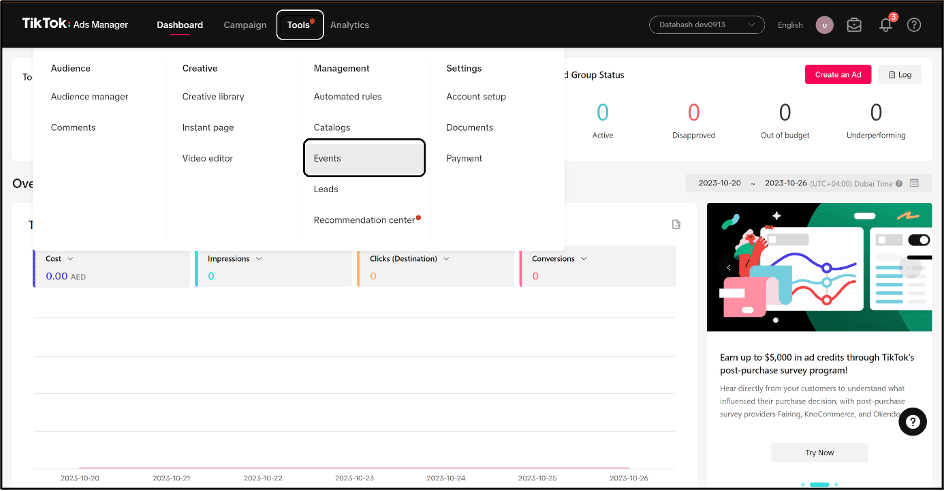Click the user avatar icon
945x491 pixels.
pyautogui.click(x=824, y=25)
